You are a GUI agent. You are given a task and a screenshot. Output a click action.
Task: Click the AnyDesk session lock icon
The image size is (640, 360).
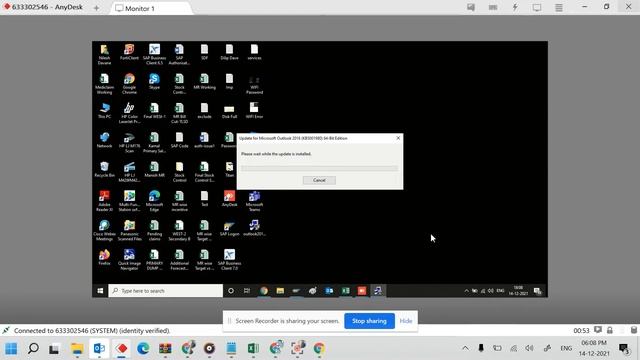[610, 330]
